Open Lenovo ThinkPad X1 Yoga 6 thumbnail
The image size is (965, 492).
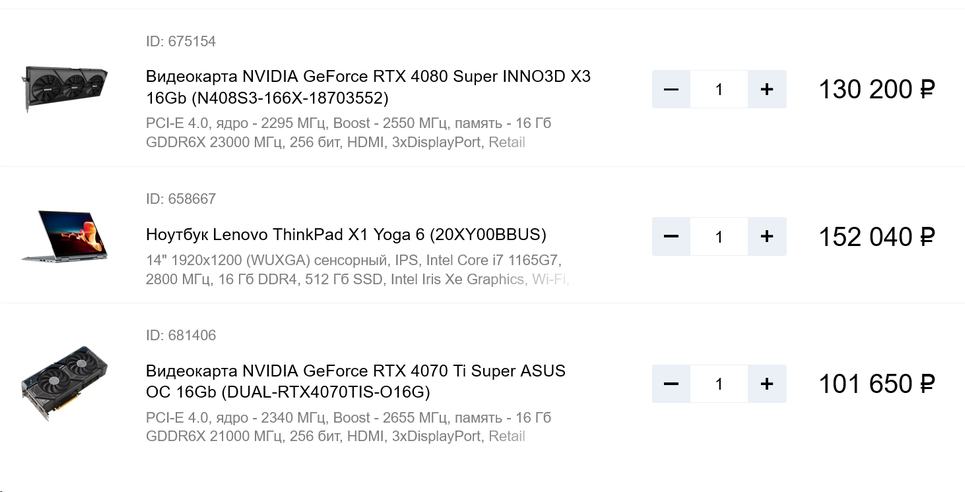65,236
